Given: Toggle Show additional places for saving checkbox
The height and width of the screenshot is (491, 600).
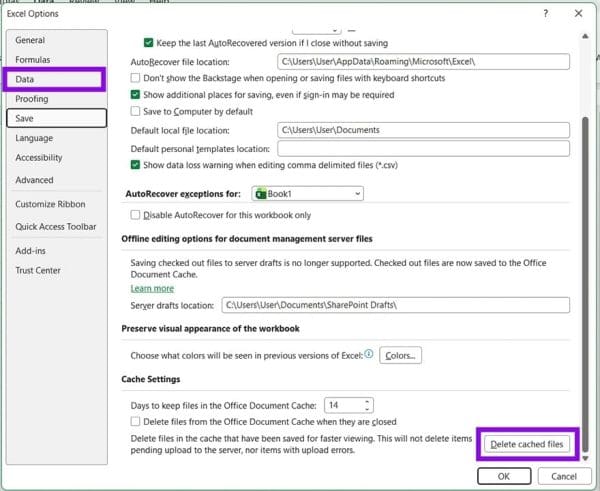Looking at the screenshot, I should (135, 95).
